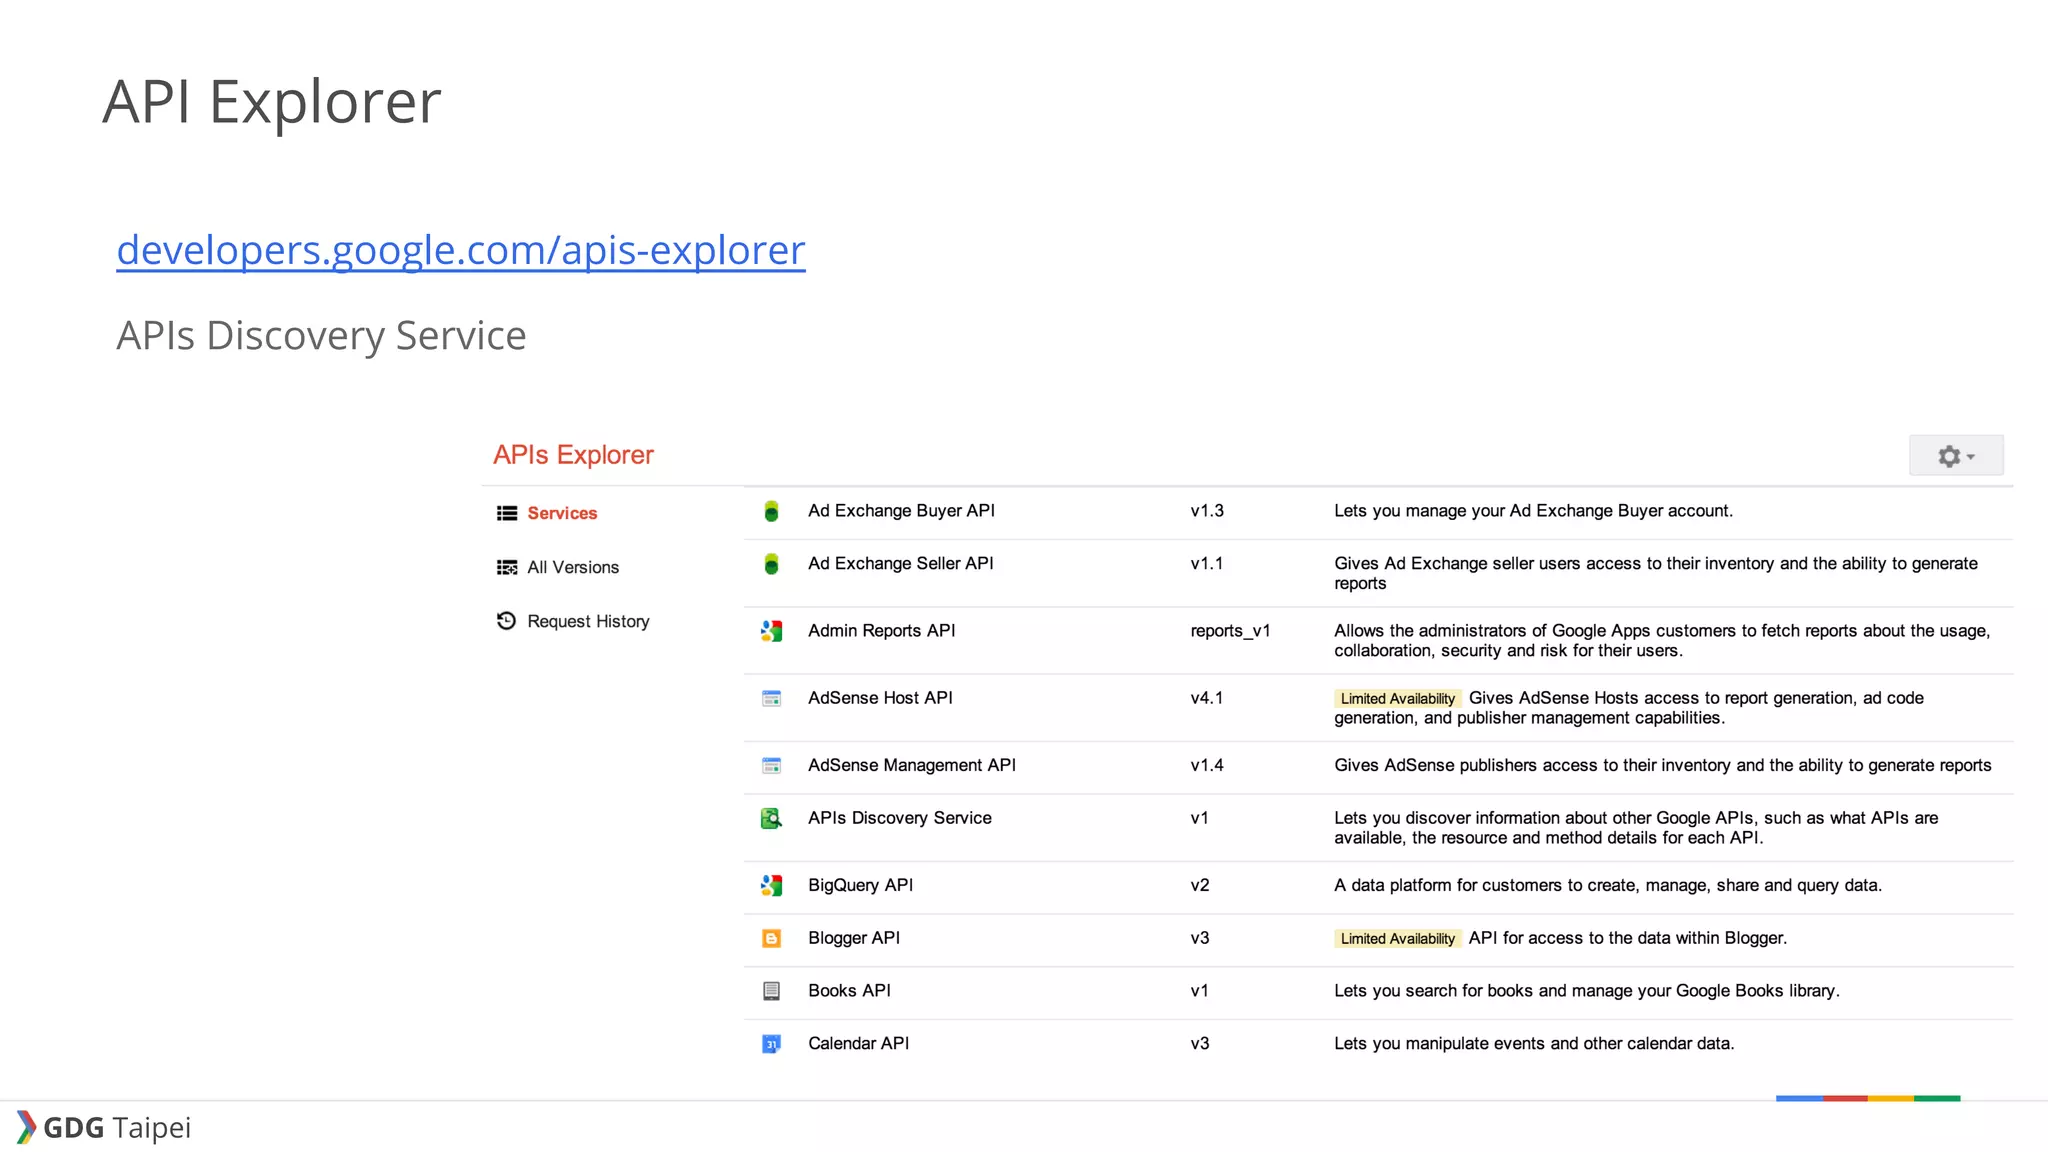Click Calendar API version v3
Viewport: 2048px width, 1152px height.
pyautogui.click(x=1199, y=1044)
